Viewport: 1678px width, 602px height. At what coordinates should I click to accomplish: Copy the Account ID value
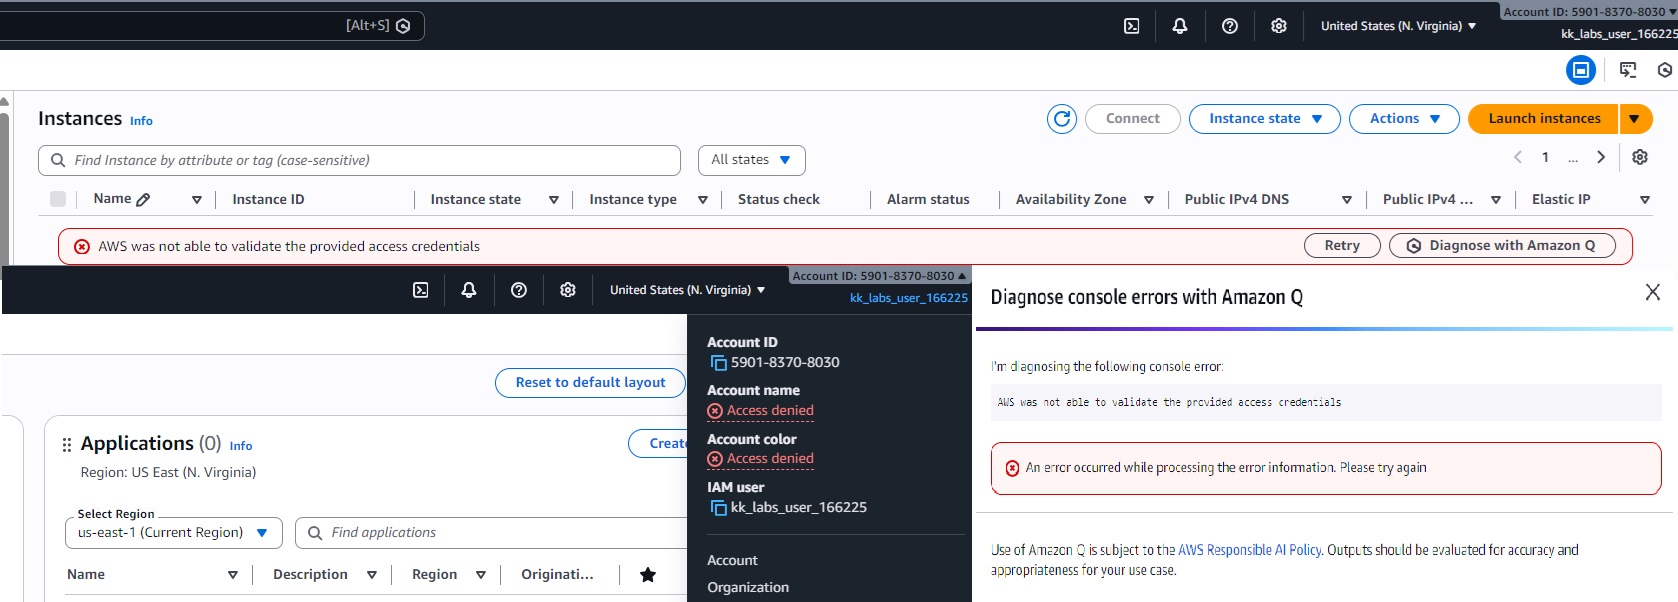pyautogui.click(x=718, y=363)
